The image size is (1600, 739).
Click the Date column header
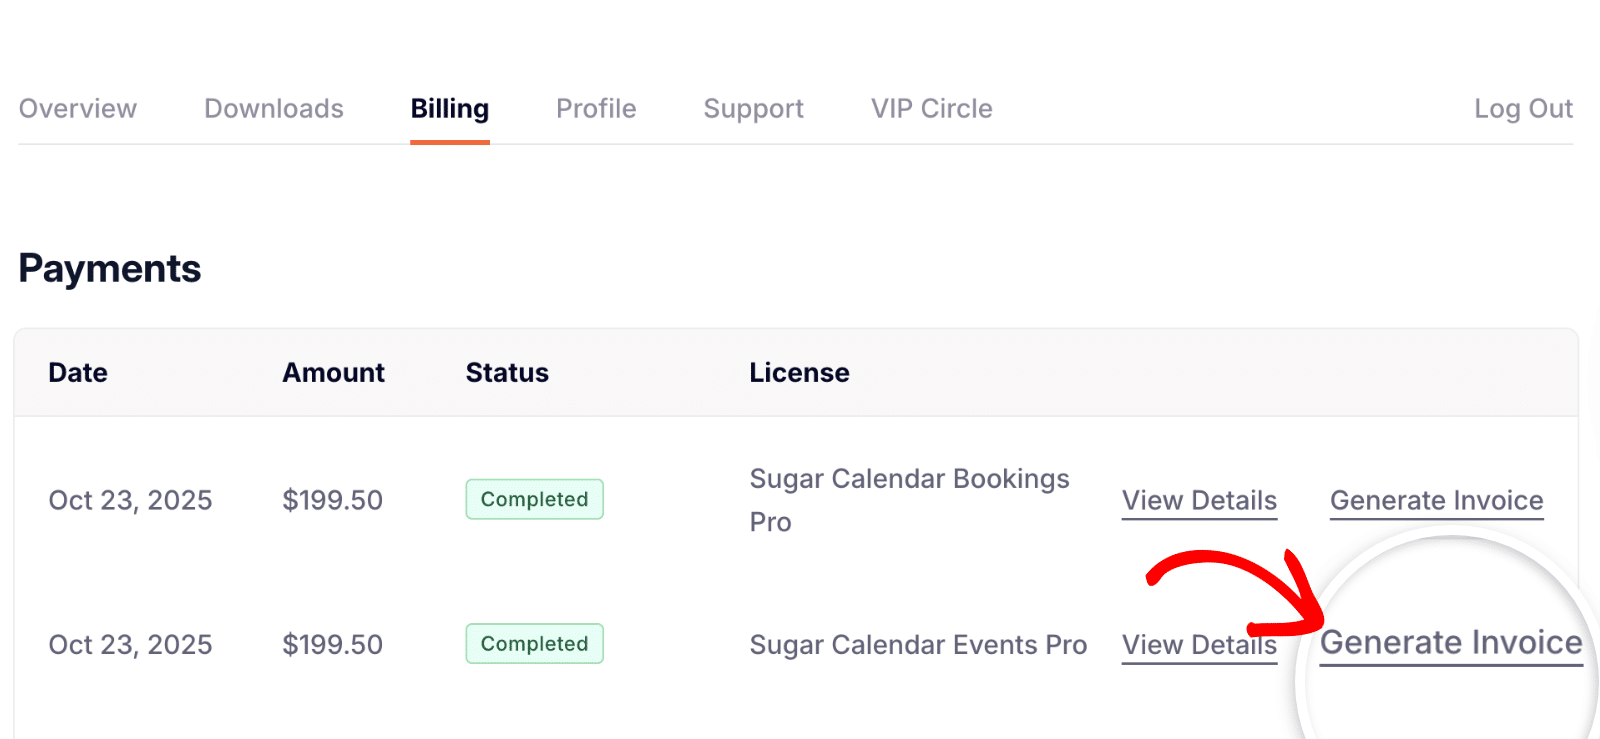click(78, 373)
